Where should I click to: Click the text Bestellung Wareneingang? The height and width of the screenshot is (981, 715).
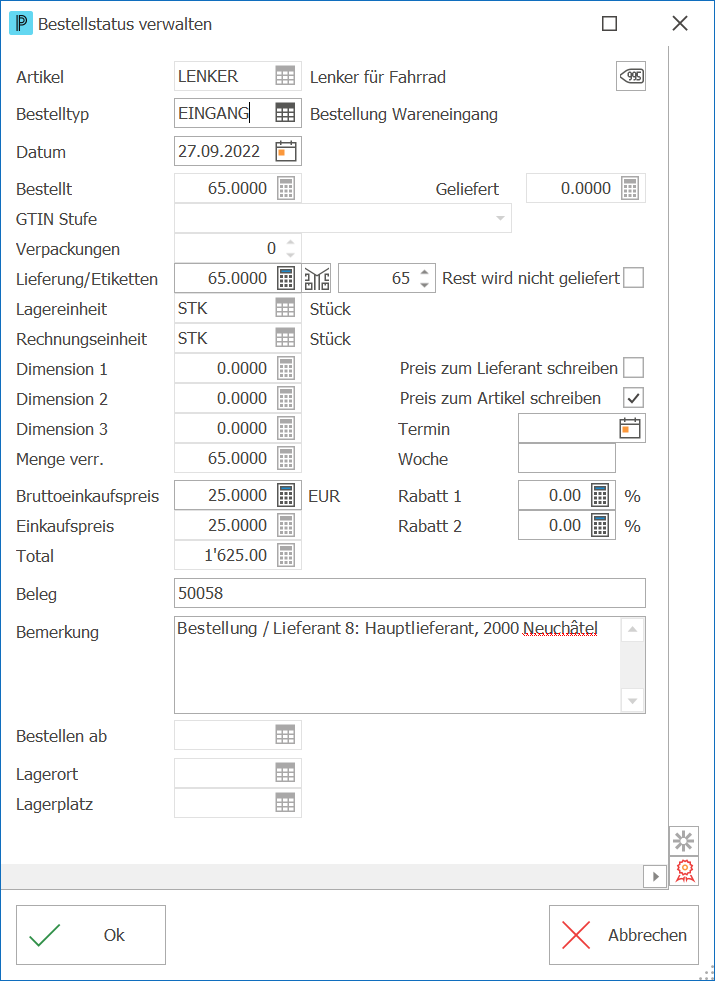(404, 114)
